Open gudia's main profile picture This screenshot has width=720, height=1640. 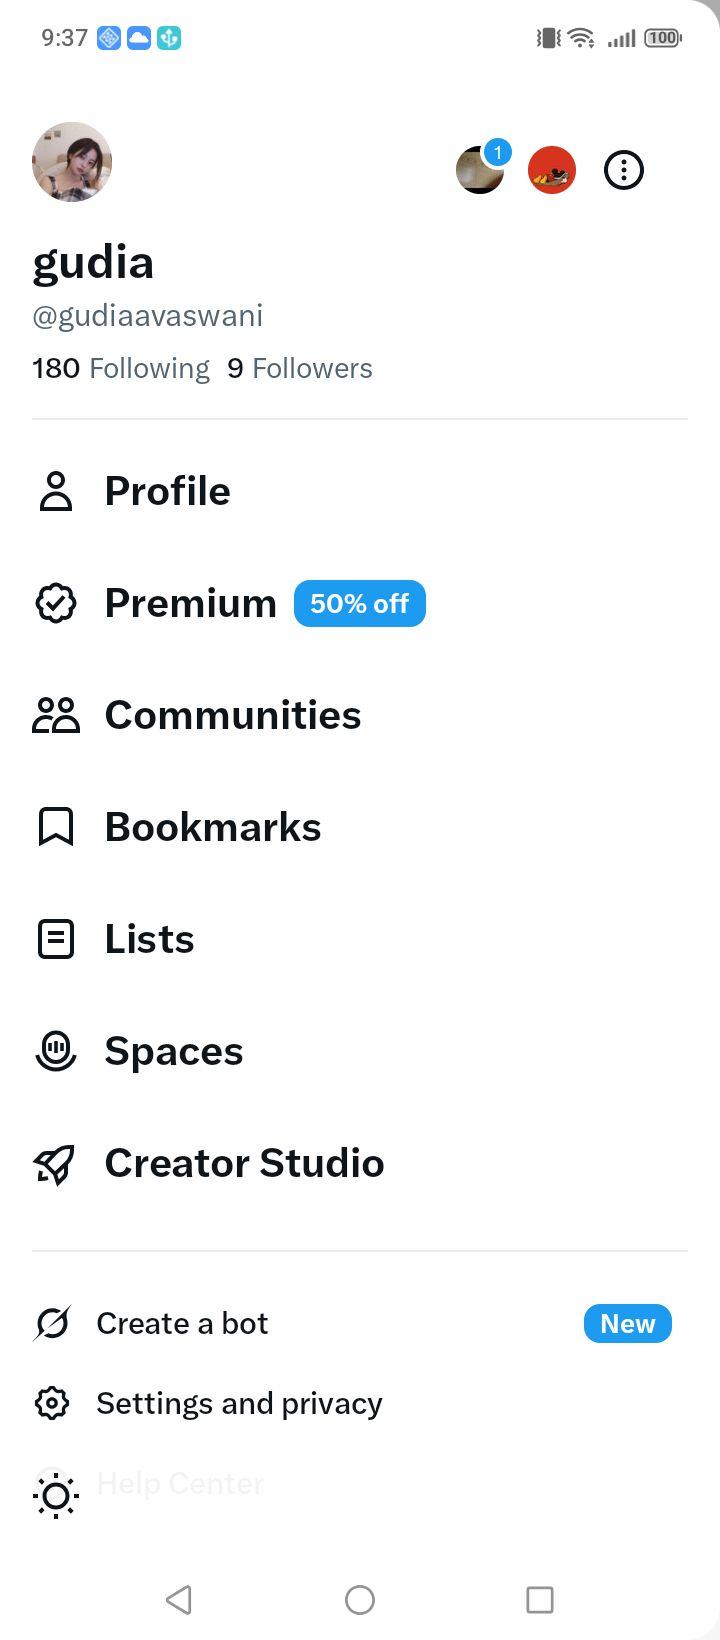(72, 162)
